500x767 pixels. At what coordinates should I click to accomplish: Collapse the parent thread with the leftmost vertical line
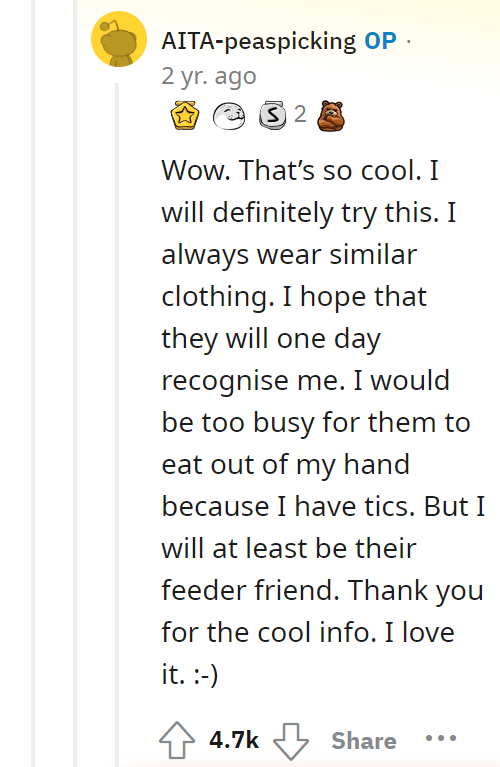click(x=33, y=384)
